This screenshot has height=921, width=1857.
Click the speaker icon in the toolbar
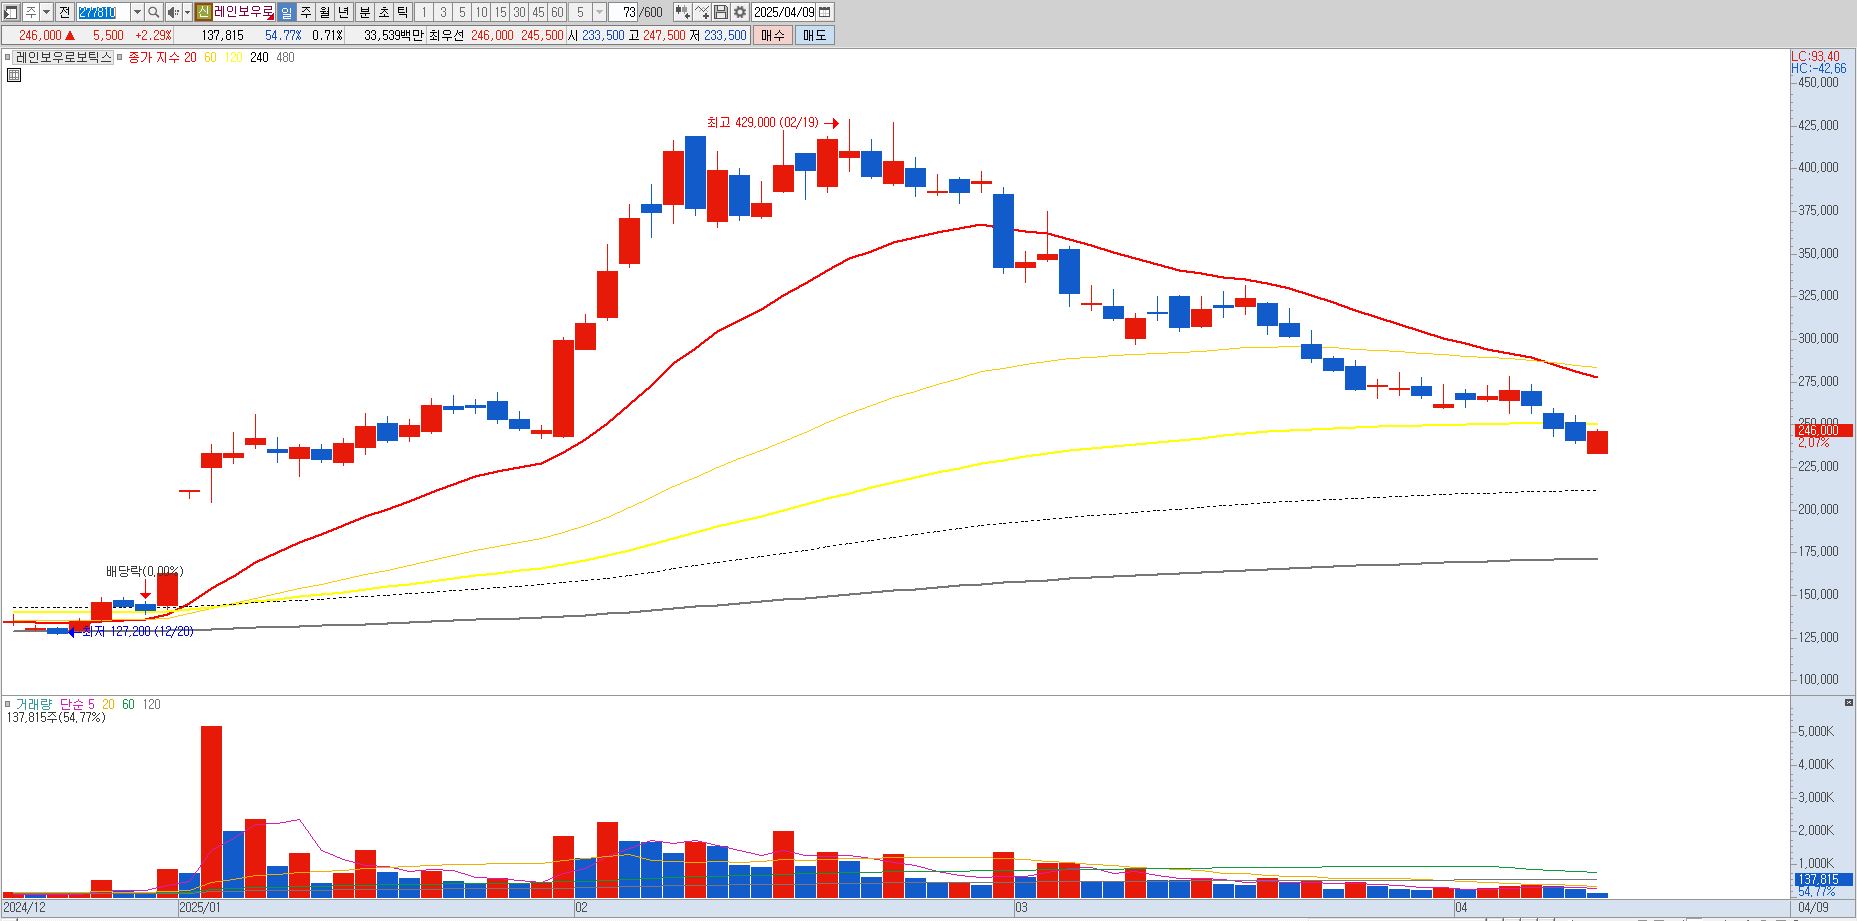173,12
